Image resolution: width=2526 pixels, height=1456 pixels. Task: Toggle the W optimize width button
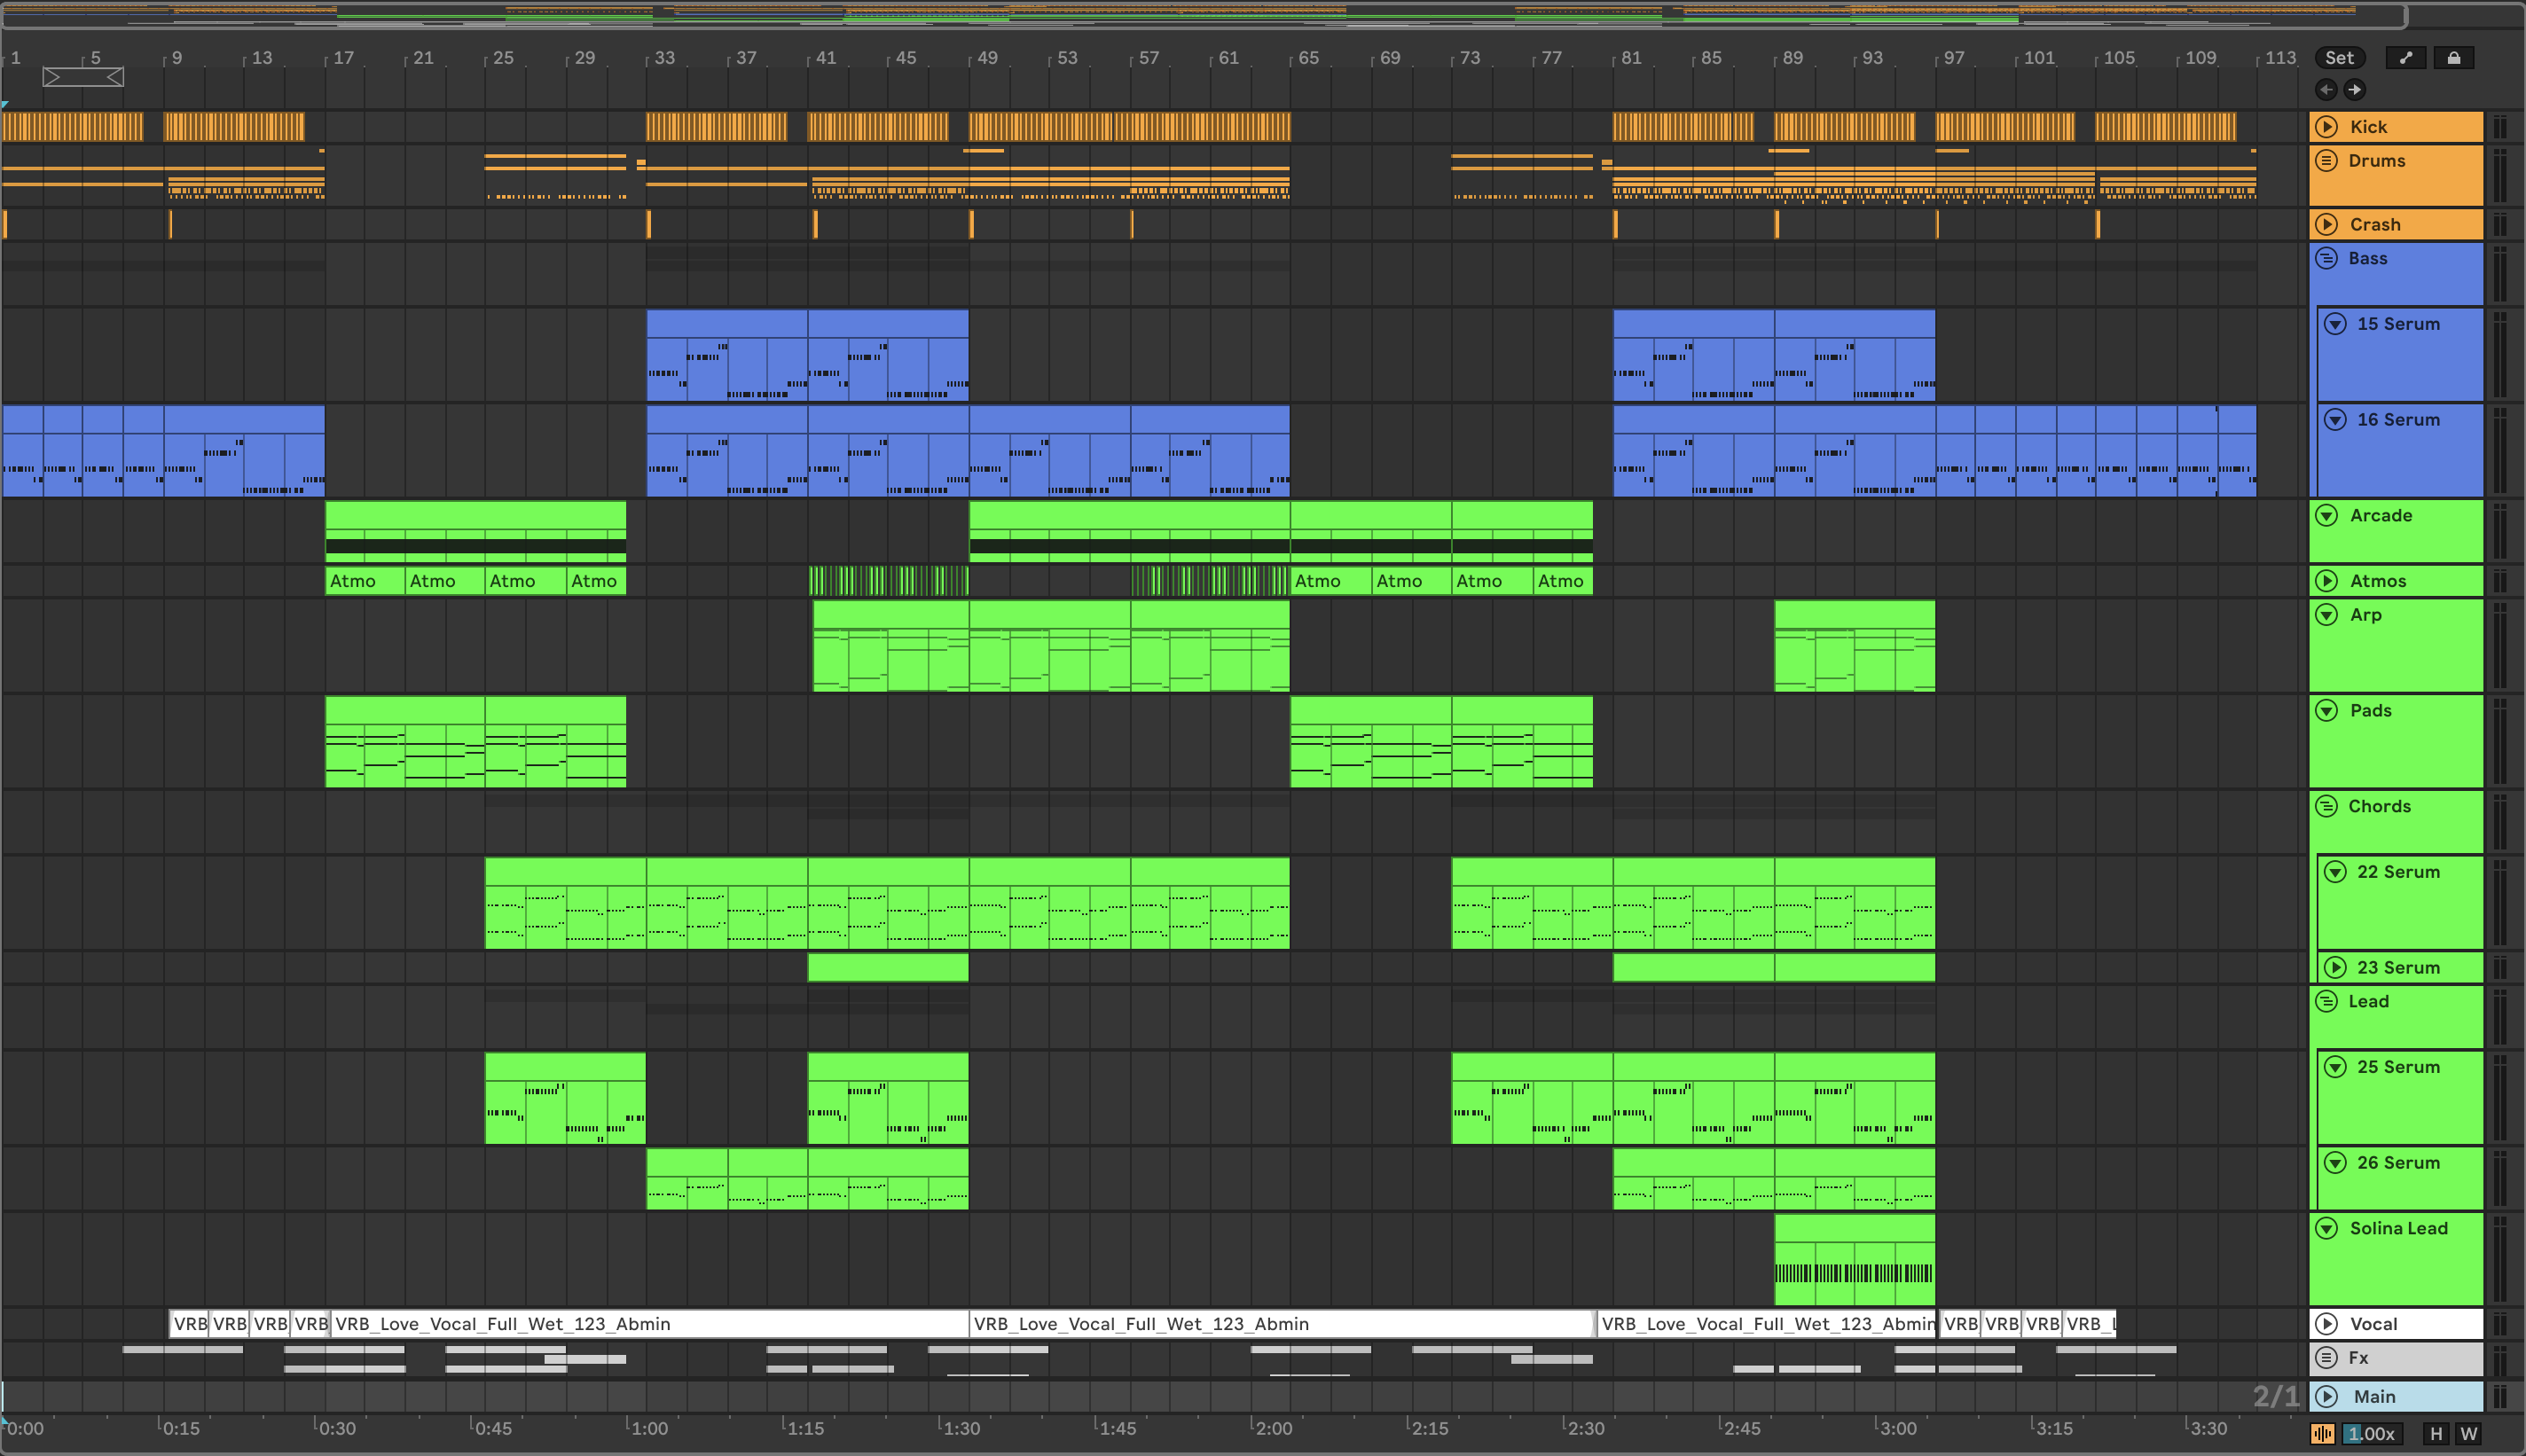[2469, 1433]
